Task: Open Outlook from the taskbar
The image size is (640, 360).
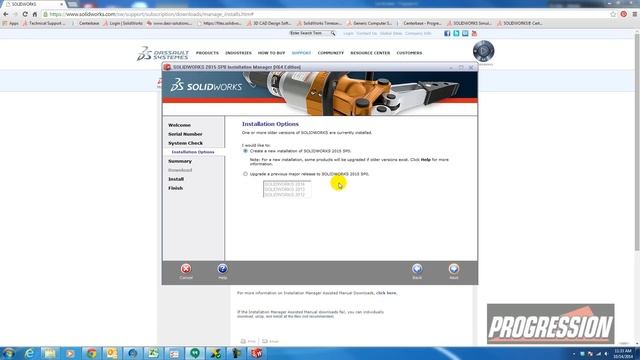Action: (x=112, y=353)
